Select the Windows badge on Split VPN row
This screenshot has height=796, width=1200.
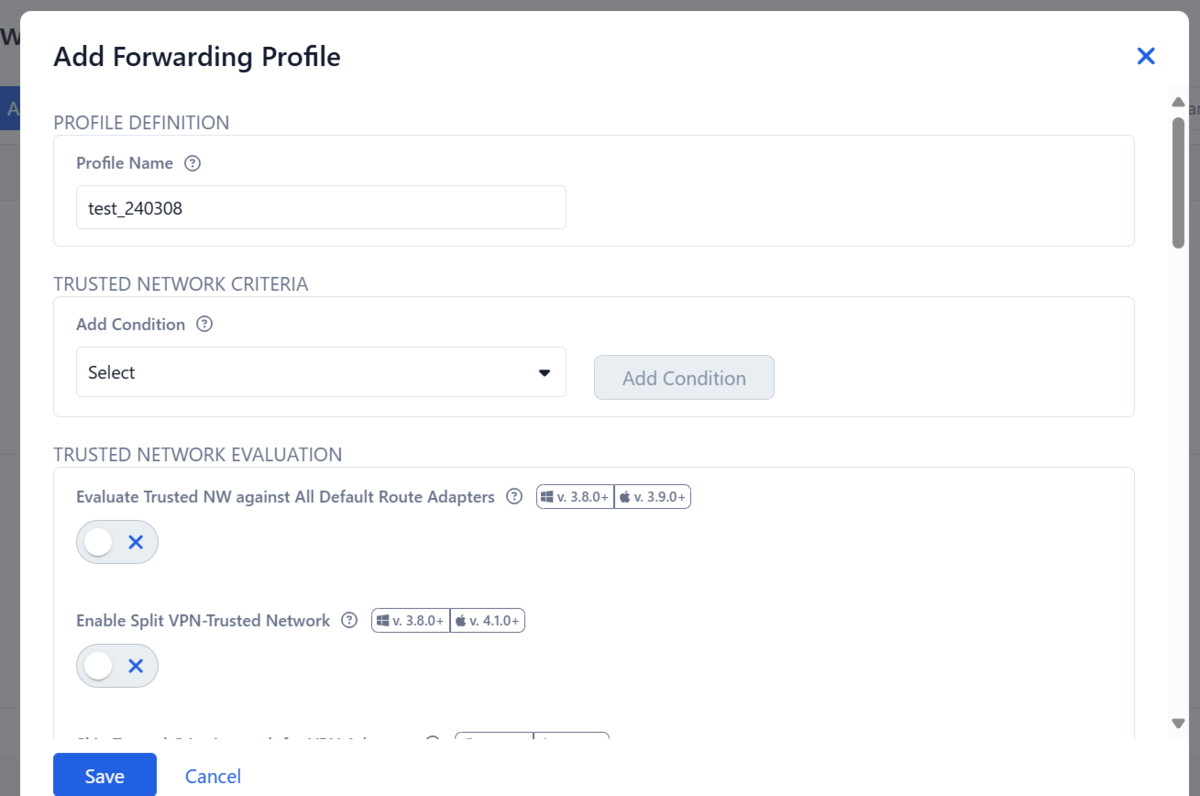point(409,620)
